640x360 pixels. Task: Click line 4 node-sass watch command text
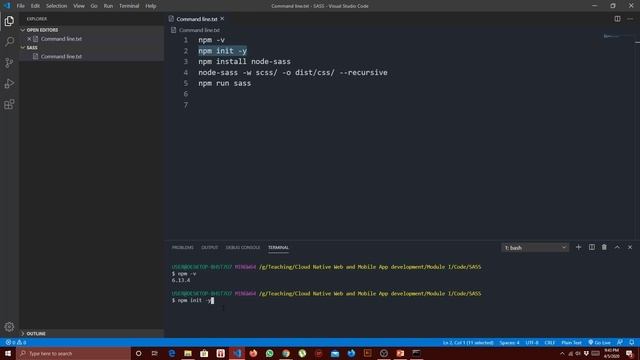tap(293, 72)
